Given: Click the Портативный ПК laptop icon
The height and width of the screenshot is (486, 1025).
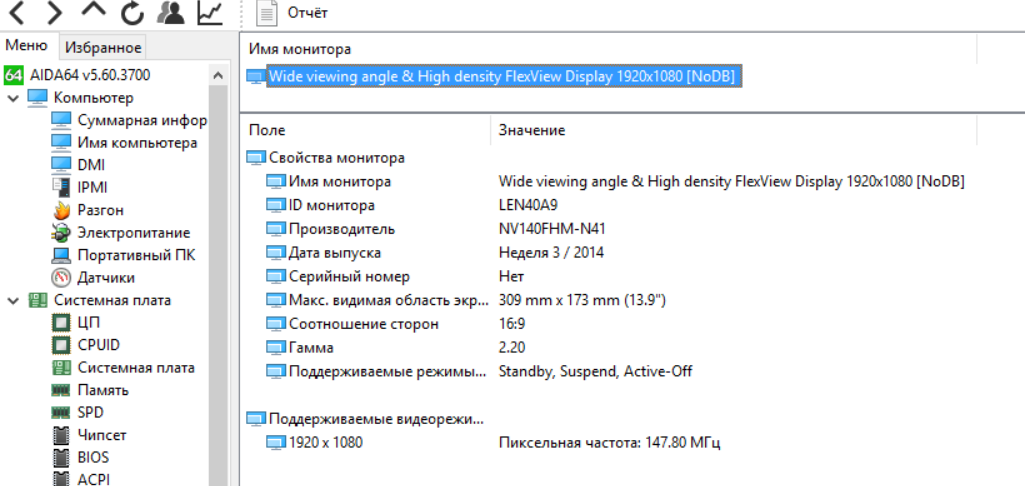Looking at the screenshot, I should pos(61,255).
